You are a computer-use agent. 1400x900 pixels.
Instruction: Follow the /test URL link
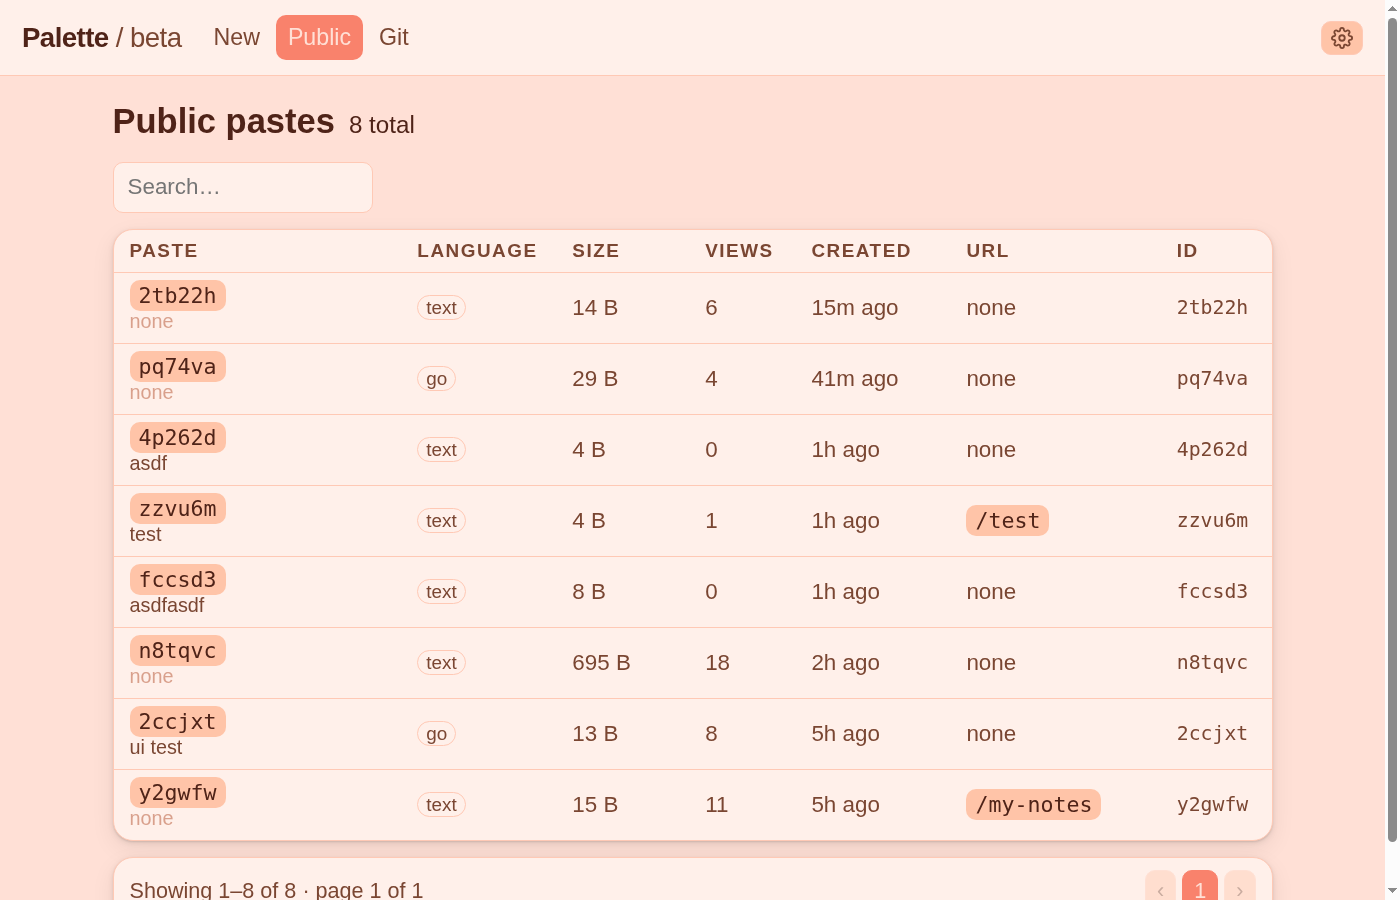(x=1007, y=521)
